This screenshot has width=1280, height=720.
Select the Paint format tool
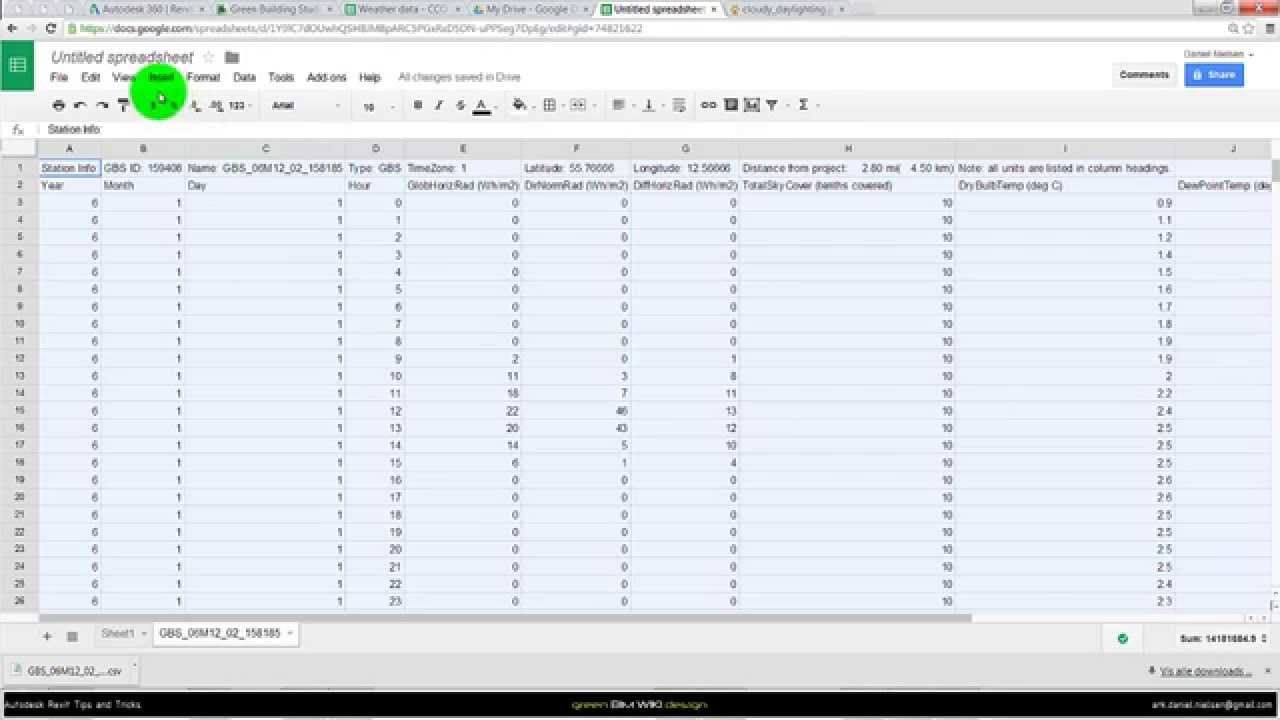coord(124,105)
